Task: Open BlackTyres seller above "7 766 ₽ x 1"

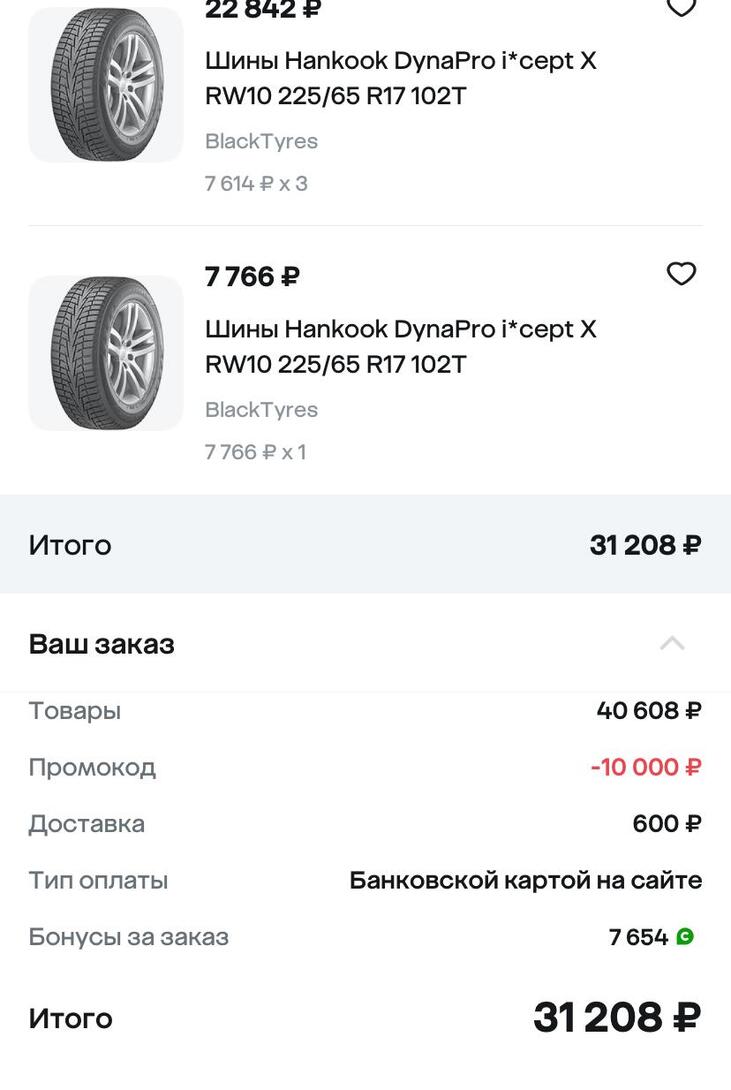Action: (x=261, y=409)
